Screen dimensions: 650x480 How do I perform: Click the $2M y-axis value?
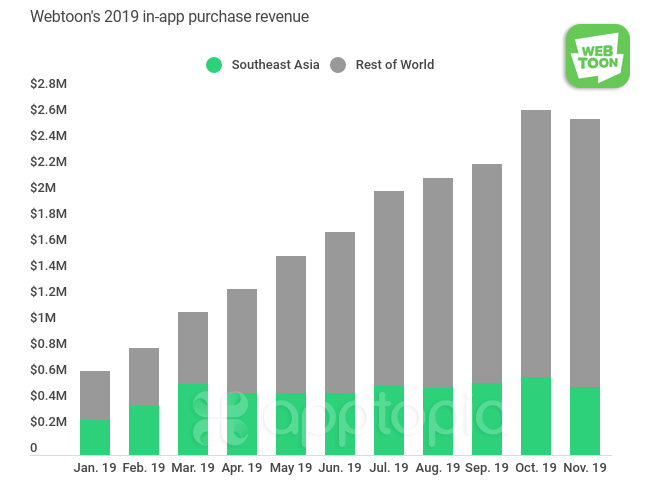tap(43, 188)
